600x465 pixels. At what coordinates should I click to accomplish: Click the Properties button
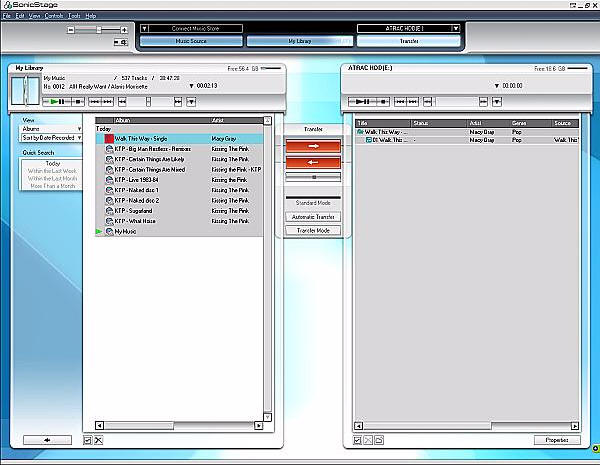coord(556,440)
